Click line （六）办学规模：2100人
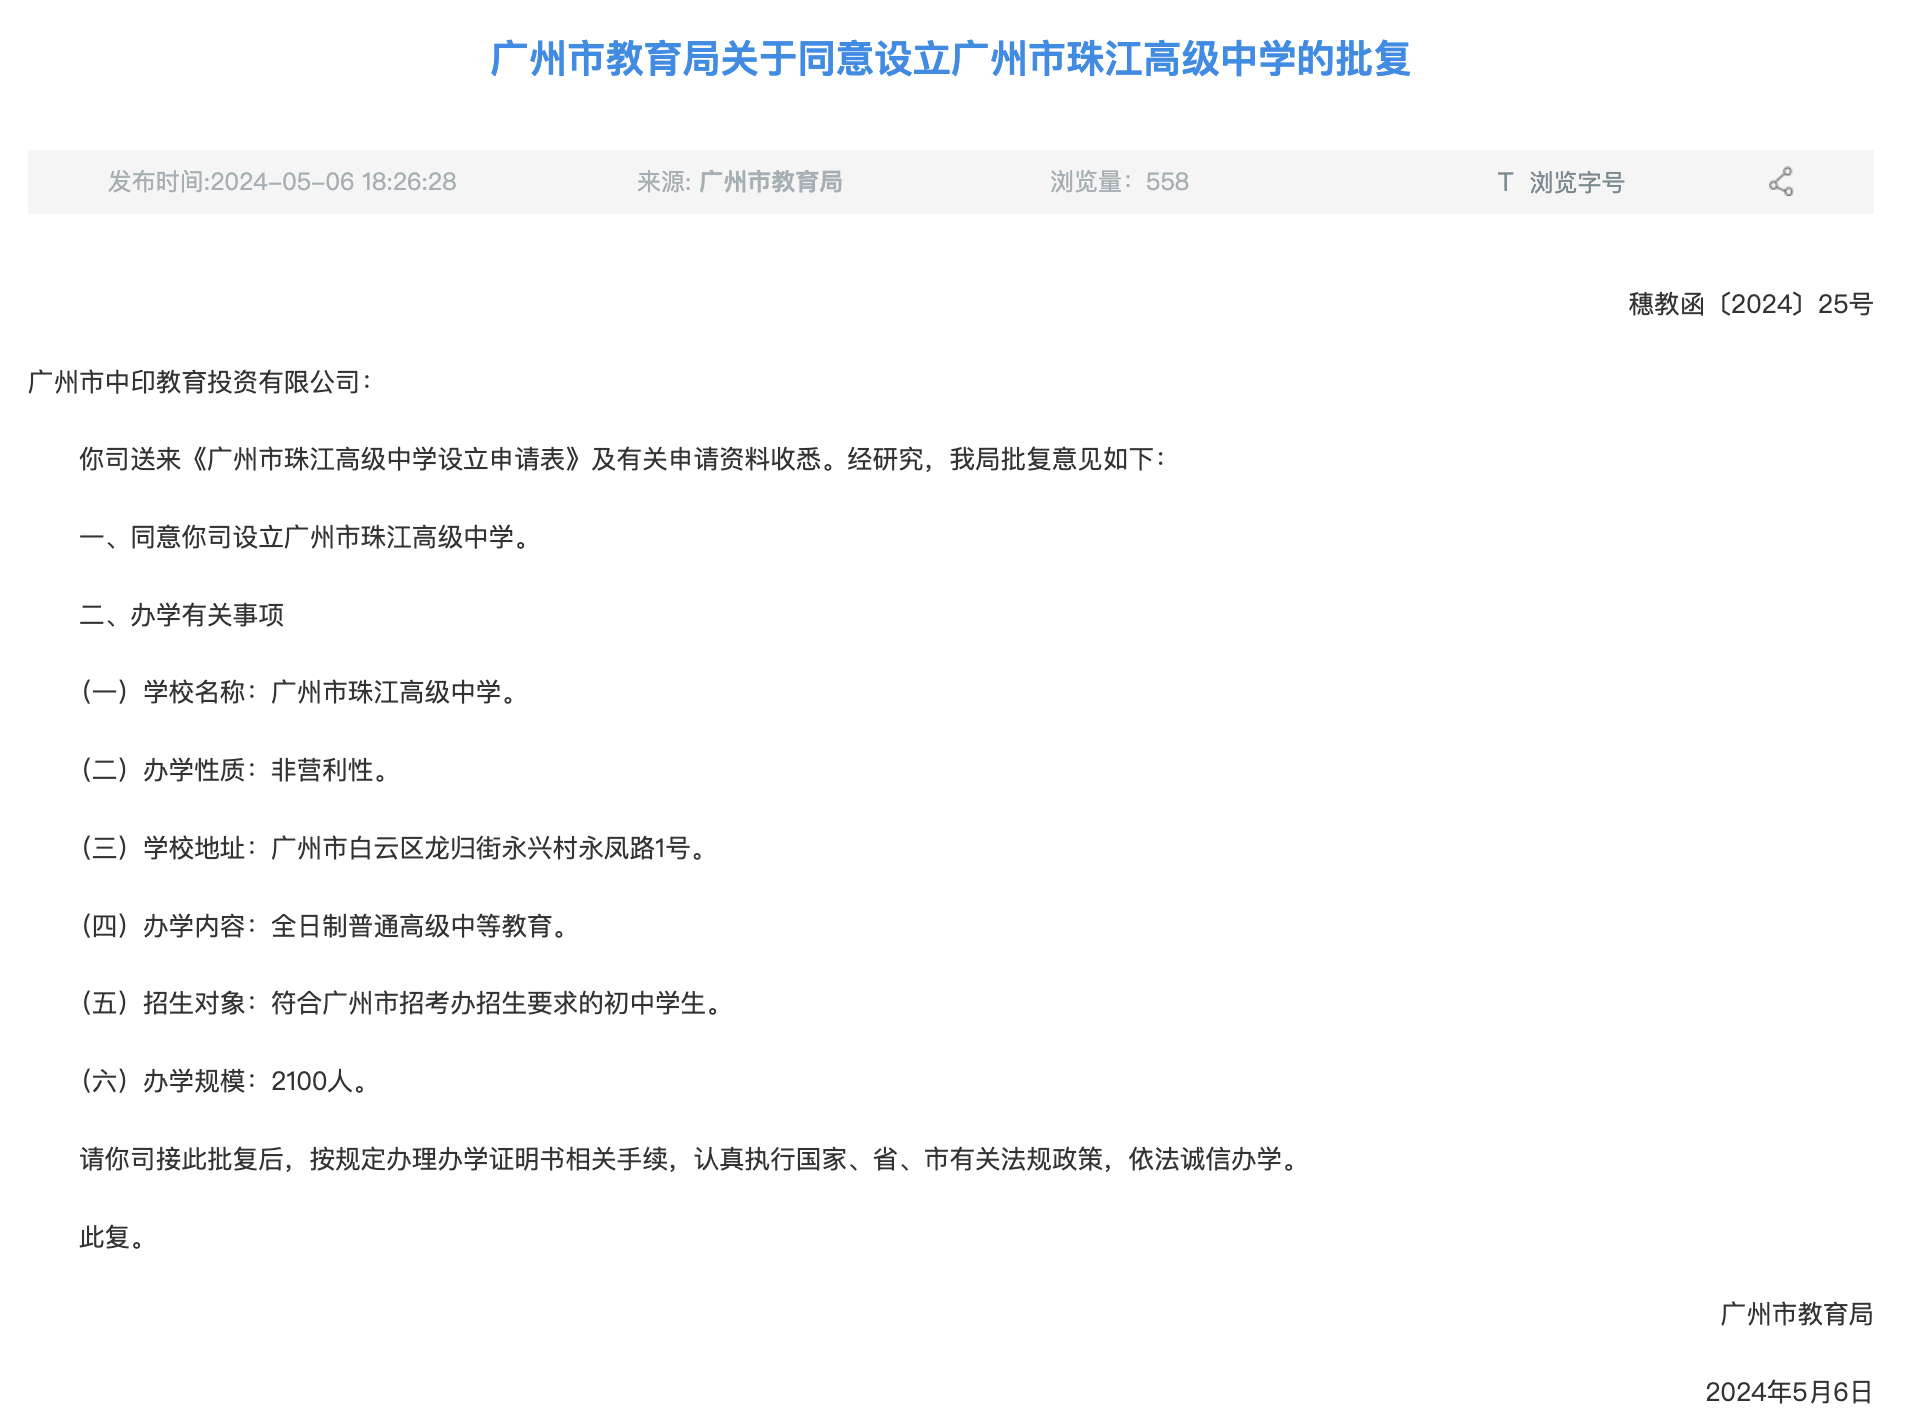Screen dimensions: 1910x1428 224,1081
